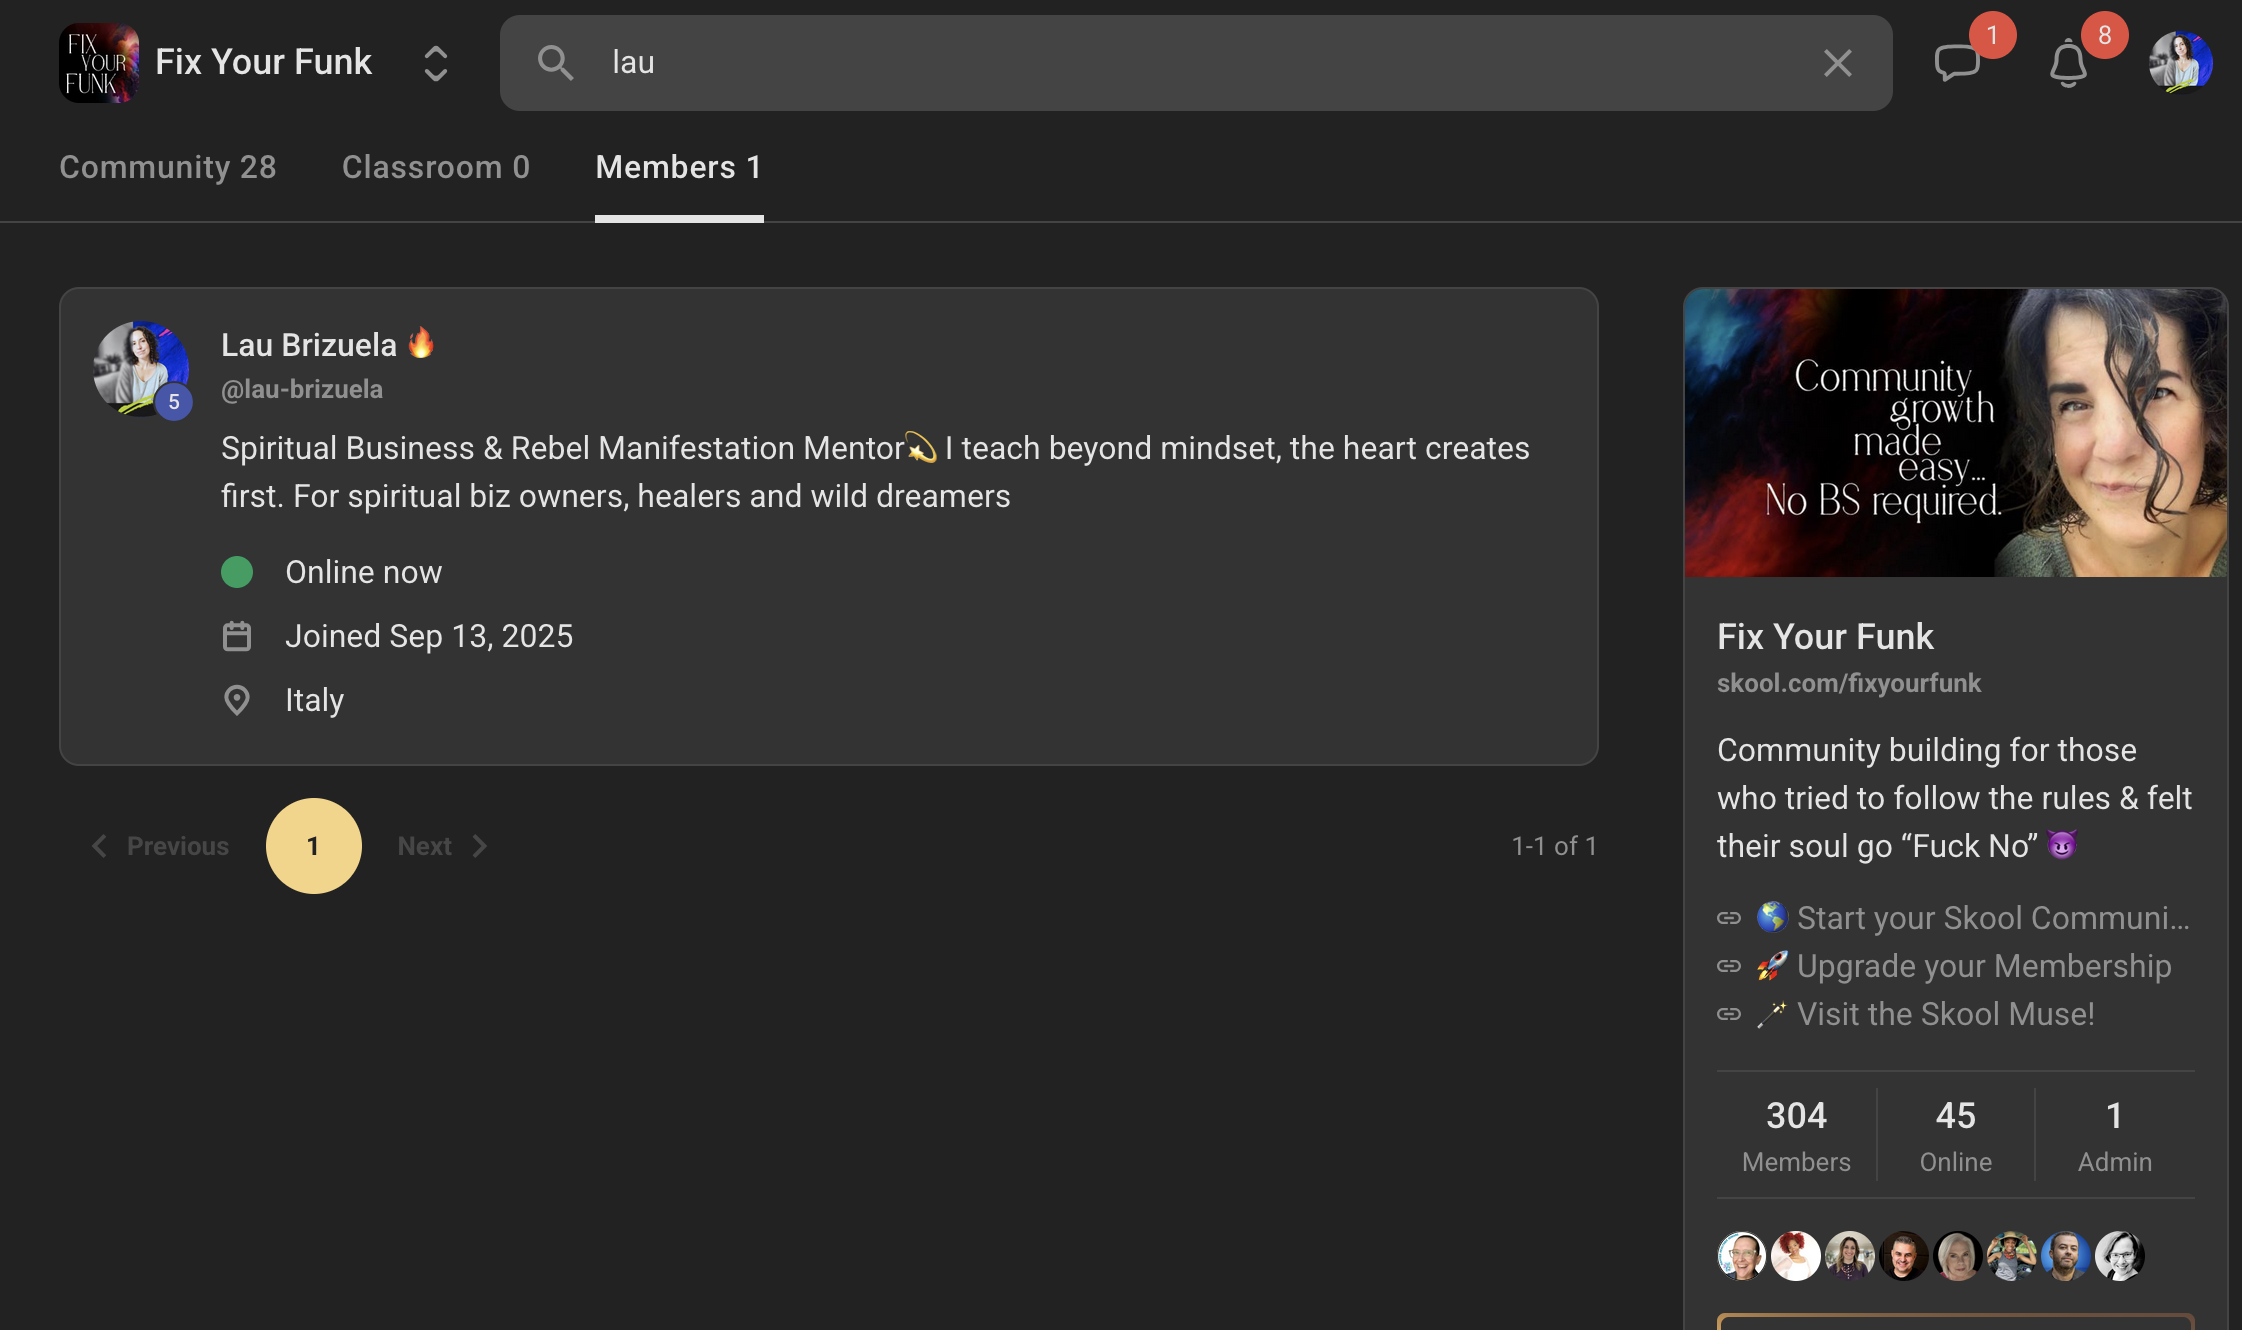This screenshot has height=1330, width=2242.
Task: Click the search magnifier icon
Action: click(x=555, y=63)
